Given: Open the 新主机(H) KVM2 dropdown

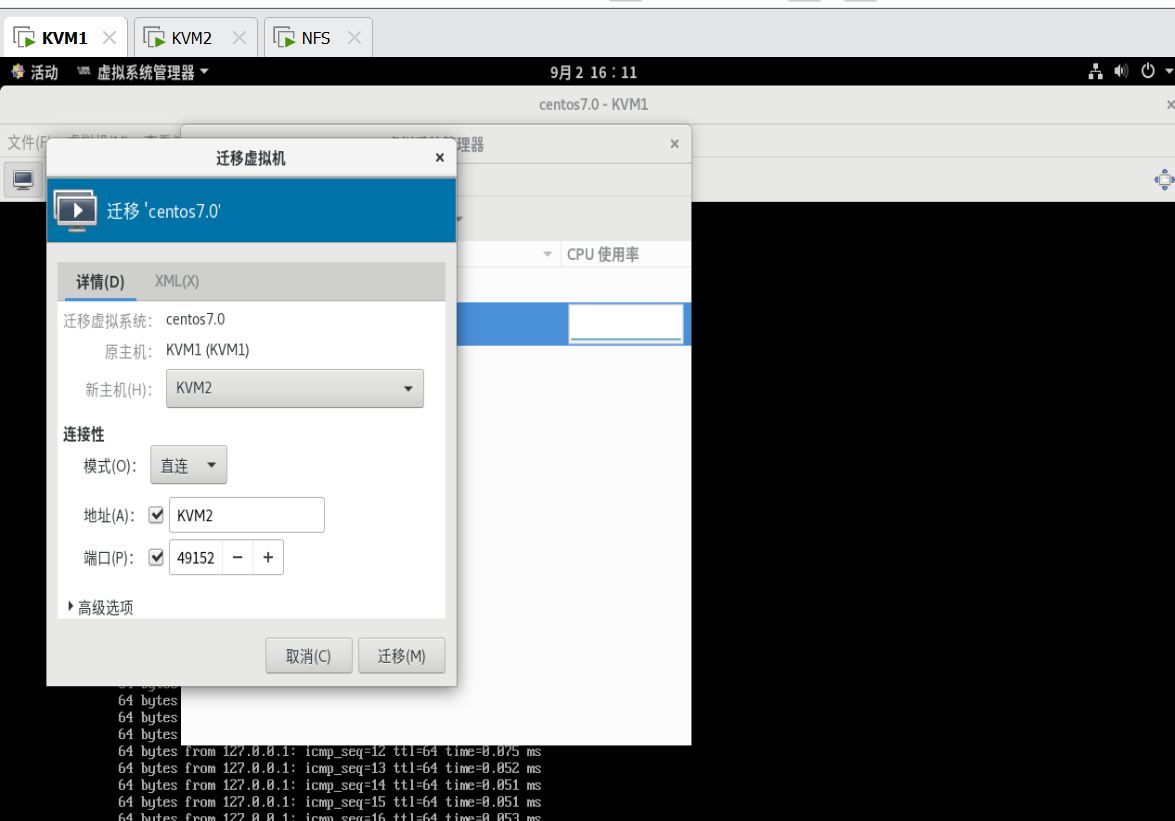Looking at the screenshot, I should [x=294, y=388].
